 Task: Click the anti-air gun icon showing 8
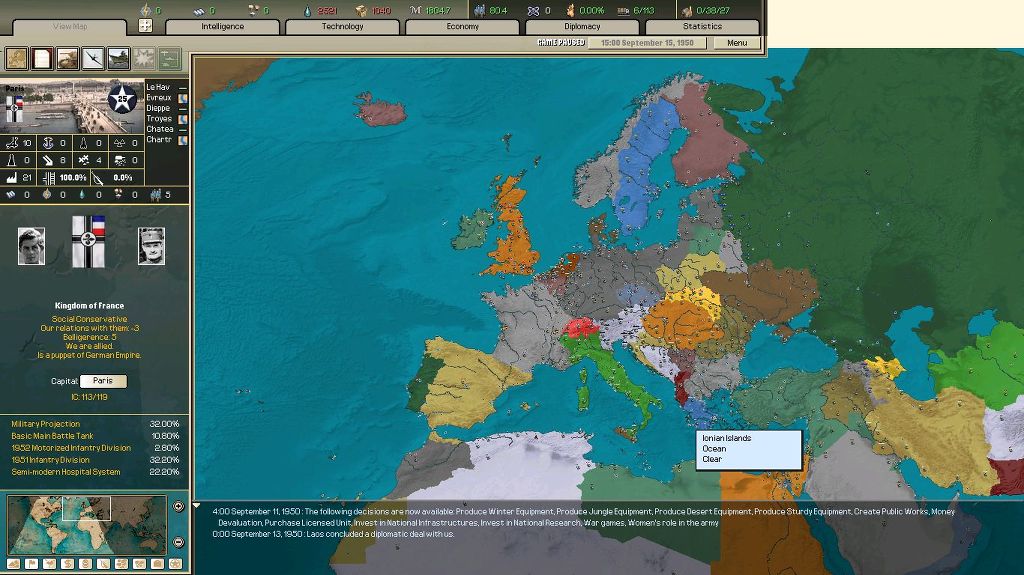click(x=47, y=160)
